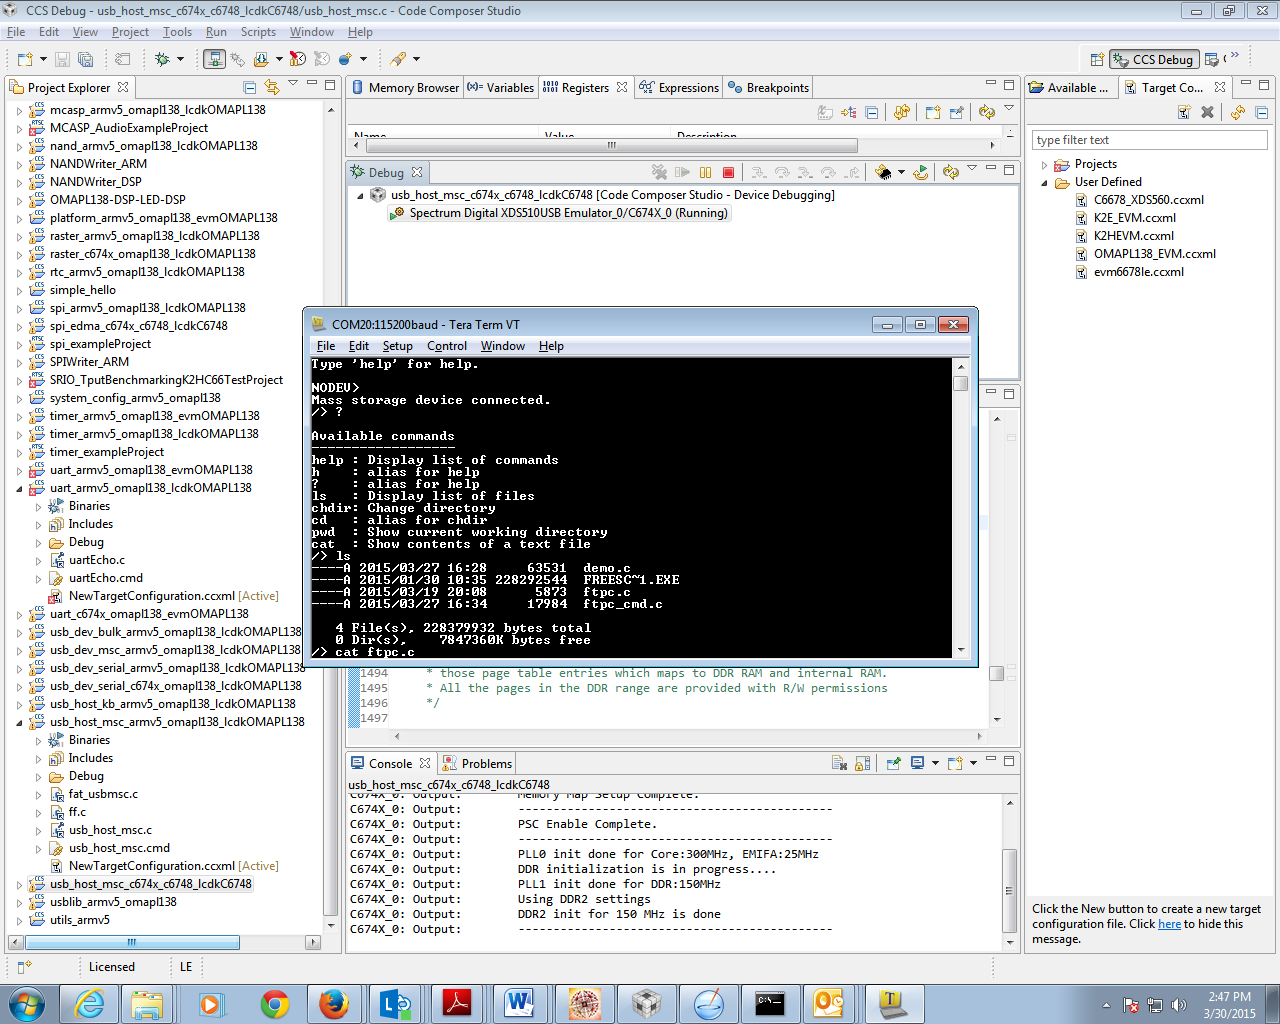Viewport: 1280px width, 1024px height.
Task: Click the Save All icon in main toolbar
Action: tap(86, 59)
